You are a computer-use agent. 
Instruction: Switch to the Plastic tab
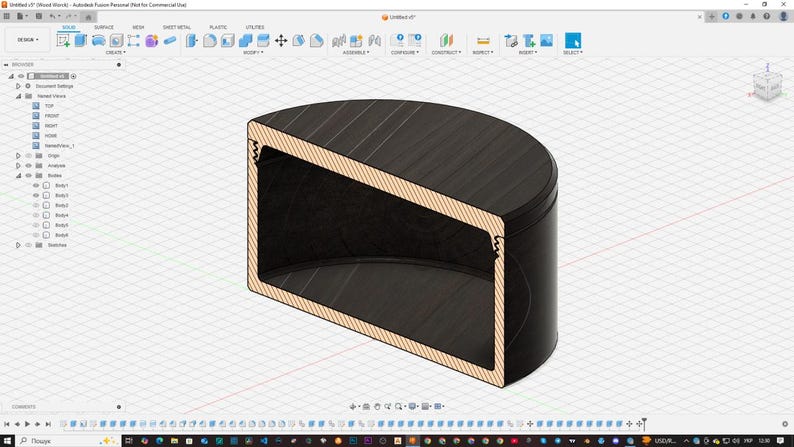coord(218,27)
